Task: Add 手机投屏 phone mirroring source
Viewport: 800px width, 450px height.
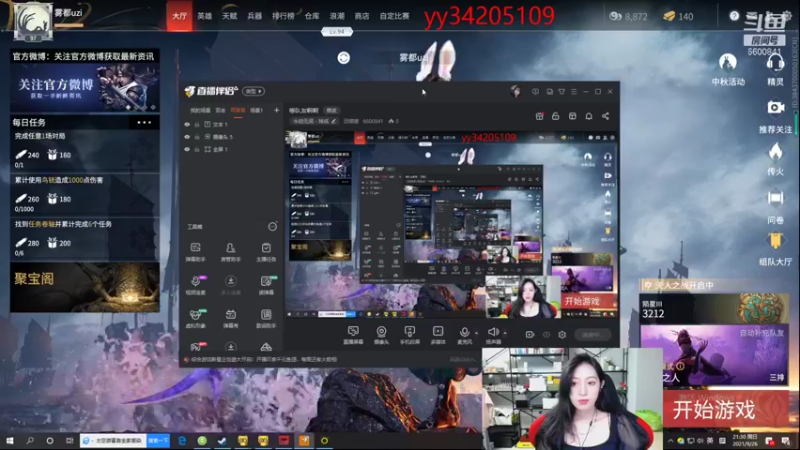Action: click(409, 335)
